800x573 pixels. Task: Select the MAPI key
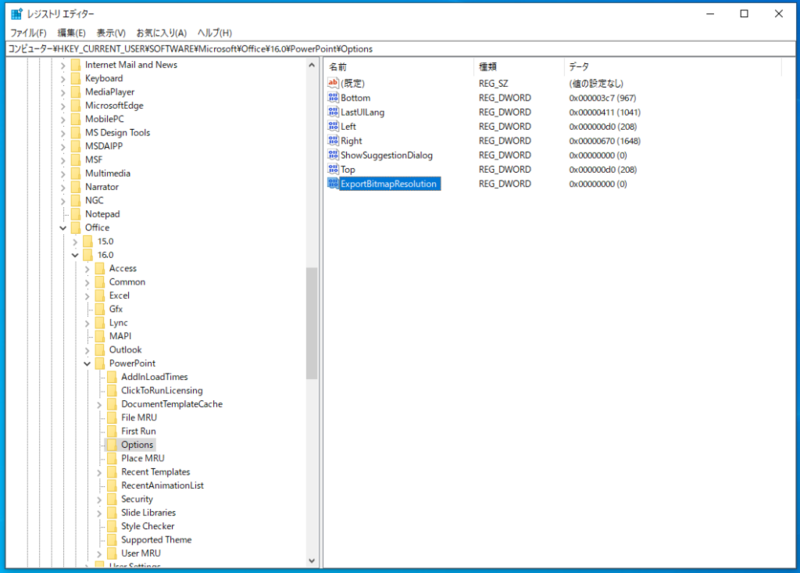(120, 336)
